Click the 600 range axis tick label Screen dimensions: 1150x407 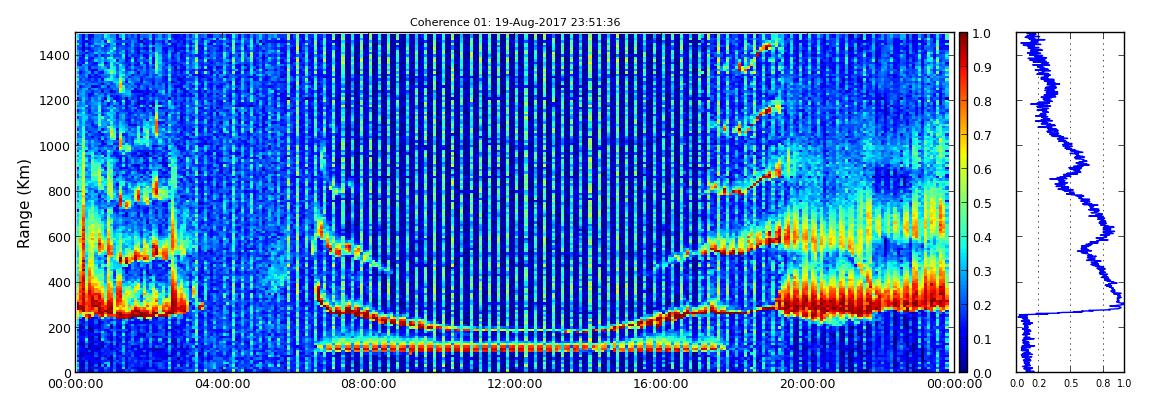coord(59,237)
